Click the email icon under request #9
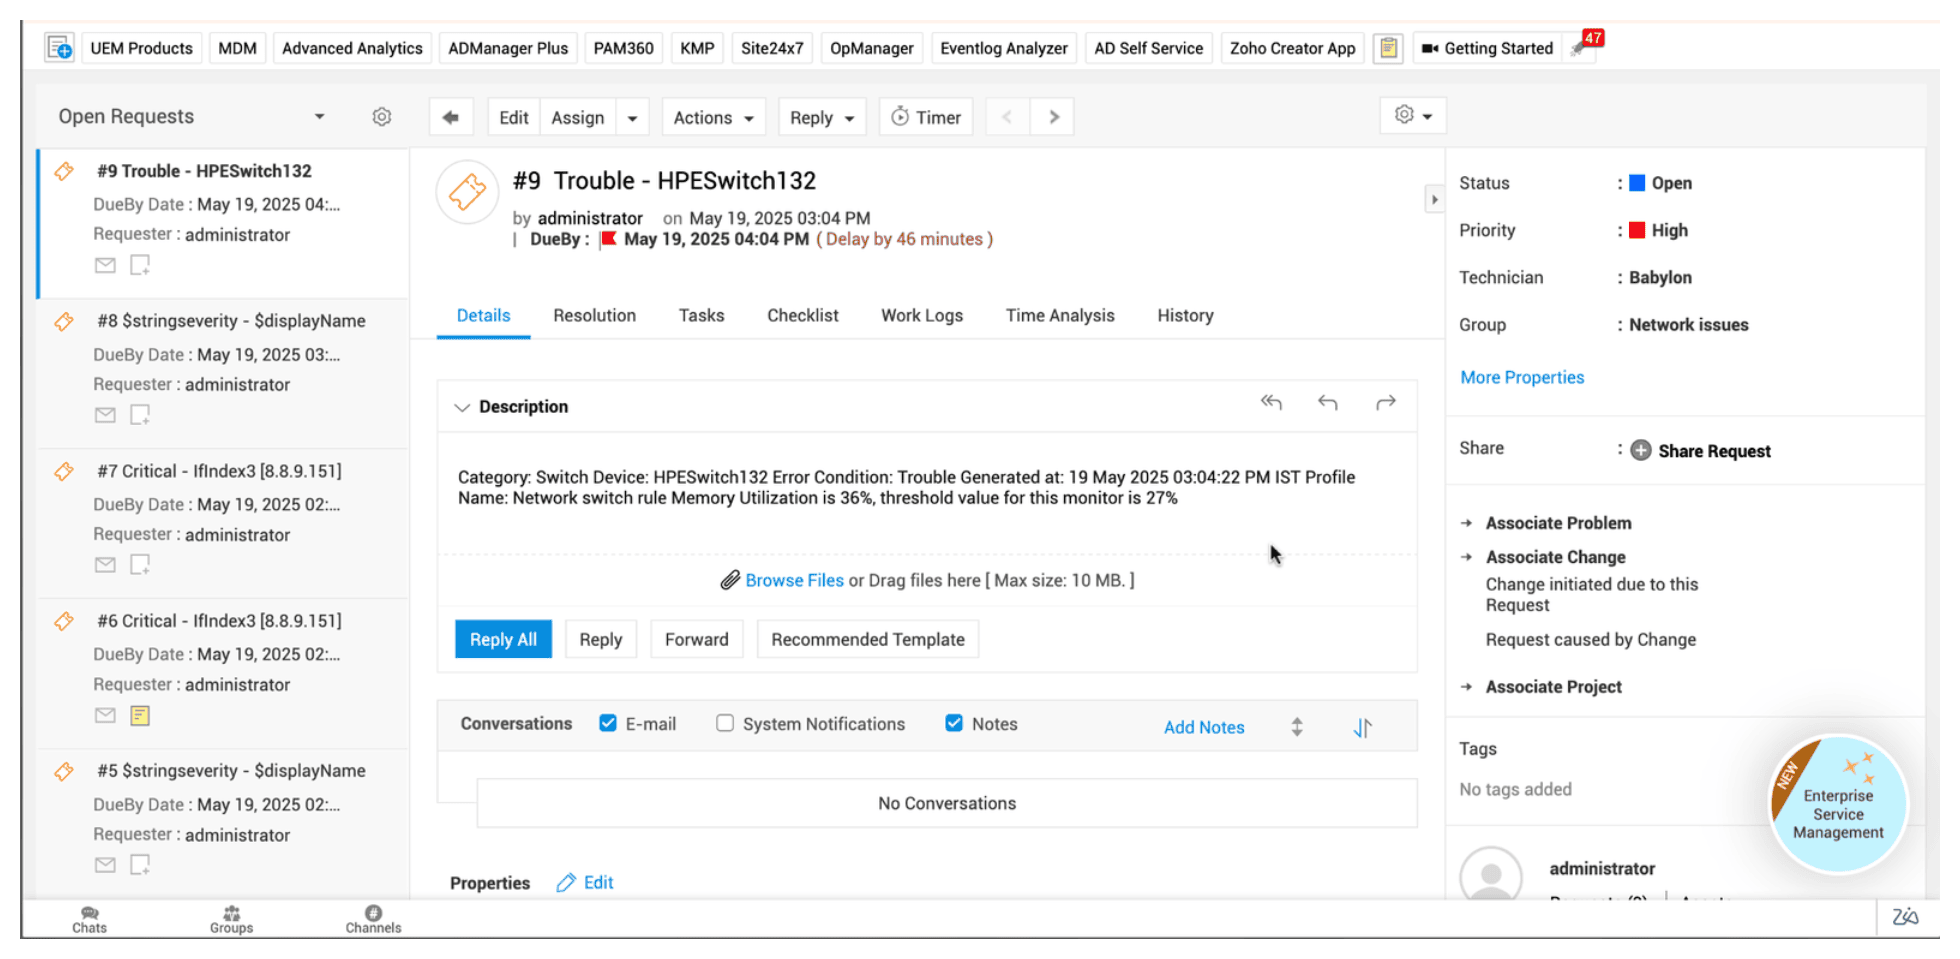 [x=105, y=265]
